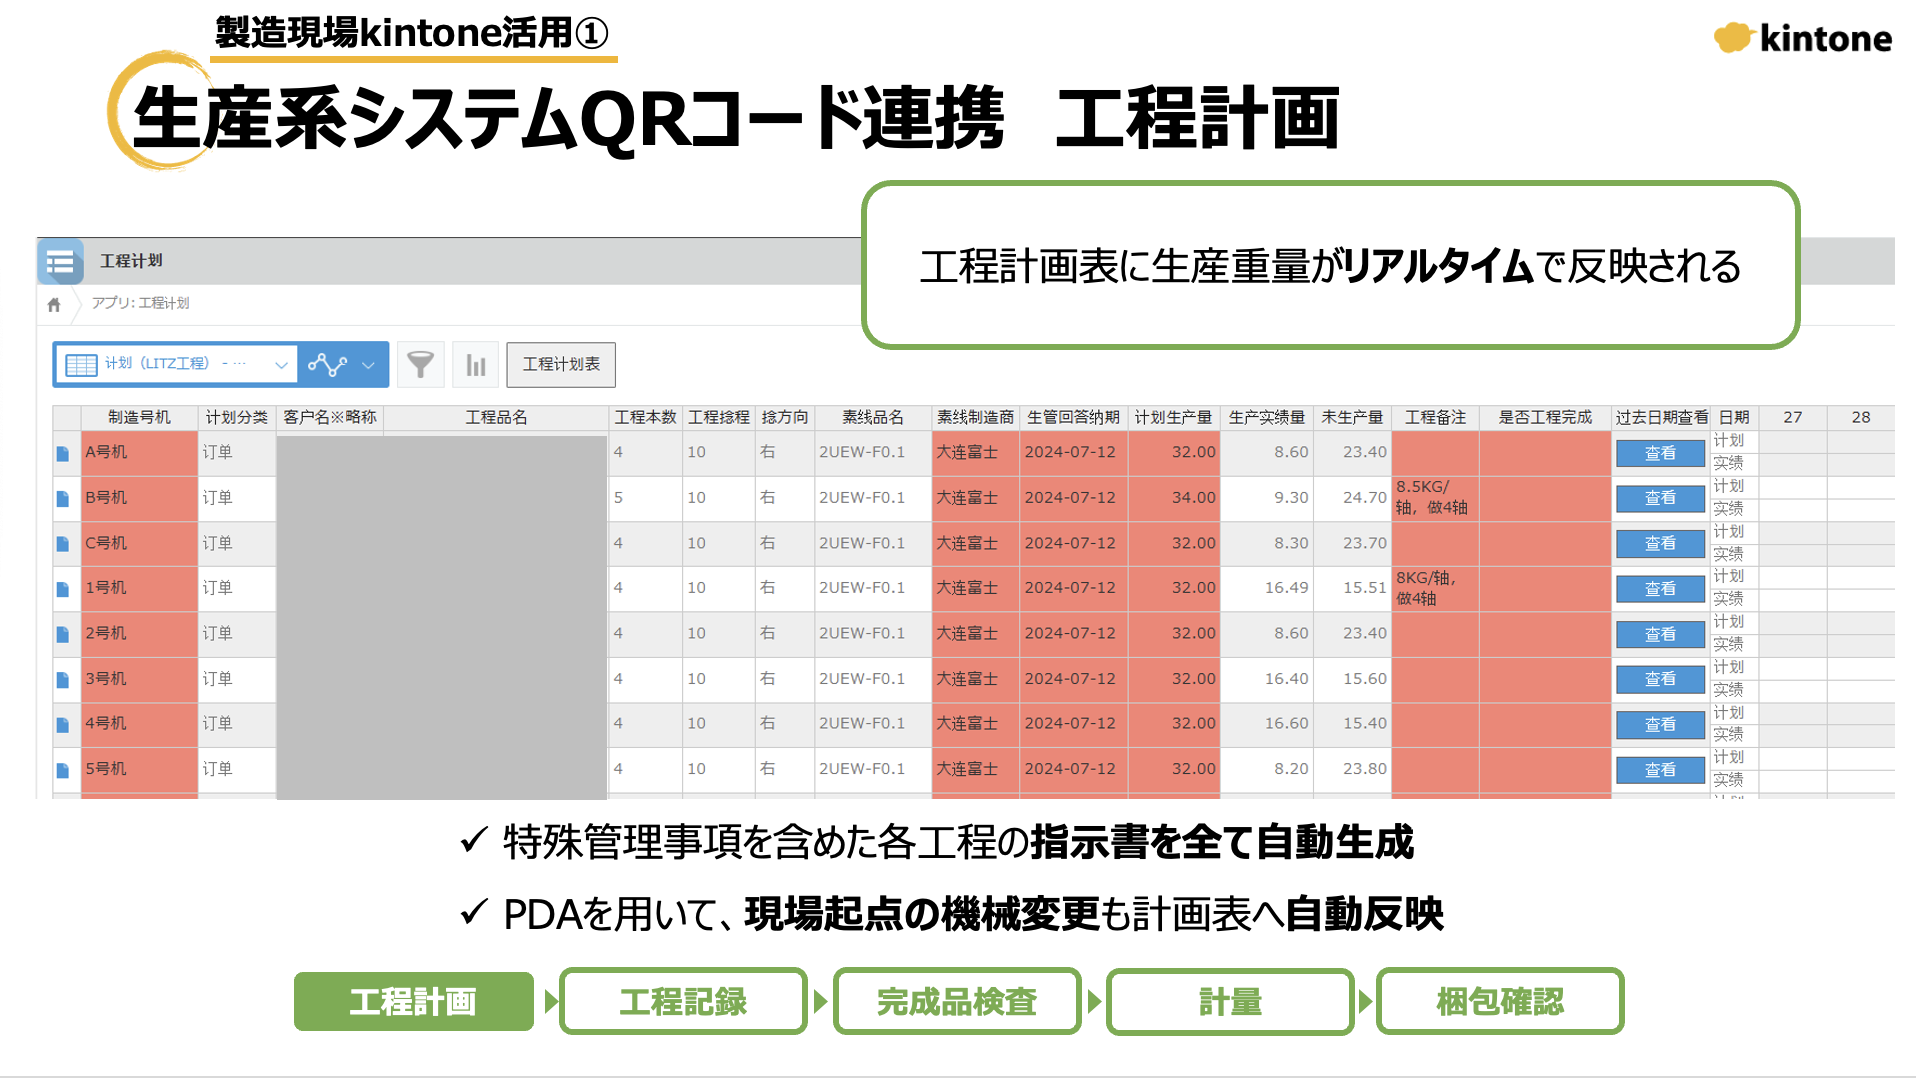This screenshot has height=1078, width=1916.
Task: Click the 是否工程完成 column header
Action: point(1545,418)
